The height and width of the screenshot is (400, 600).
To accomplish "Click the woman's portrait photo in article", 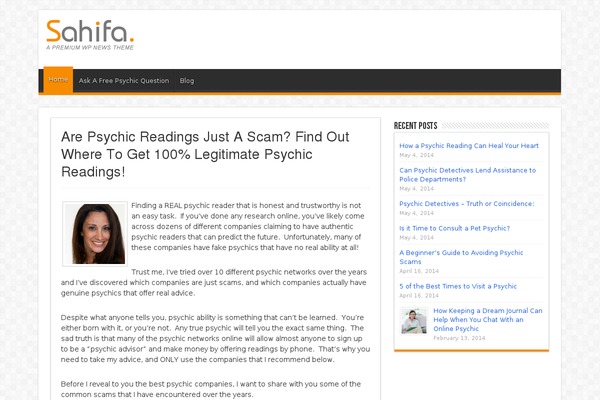I will 95,234.
